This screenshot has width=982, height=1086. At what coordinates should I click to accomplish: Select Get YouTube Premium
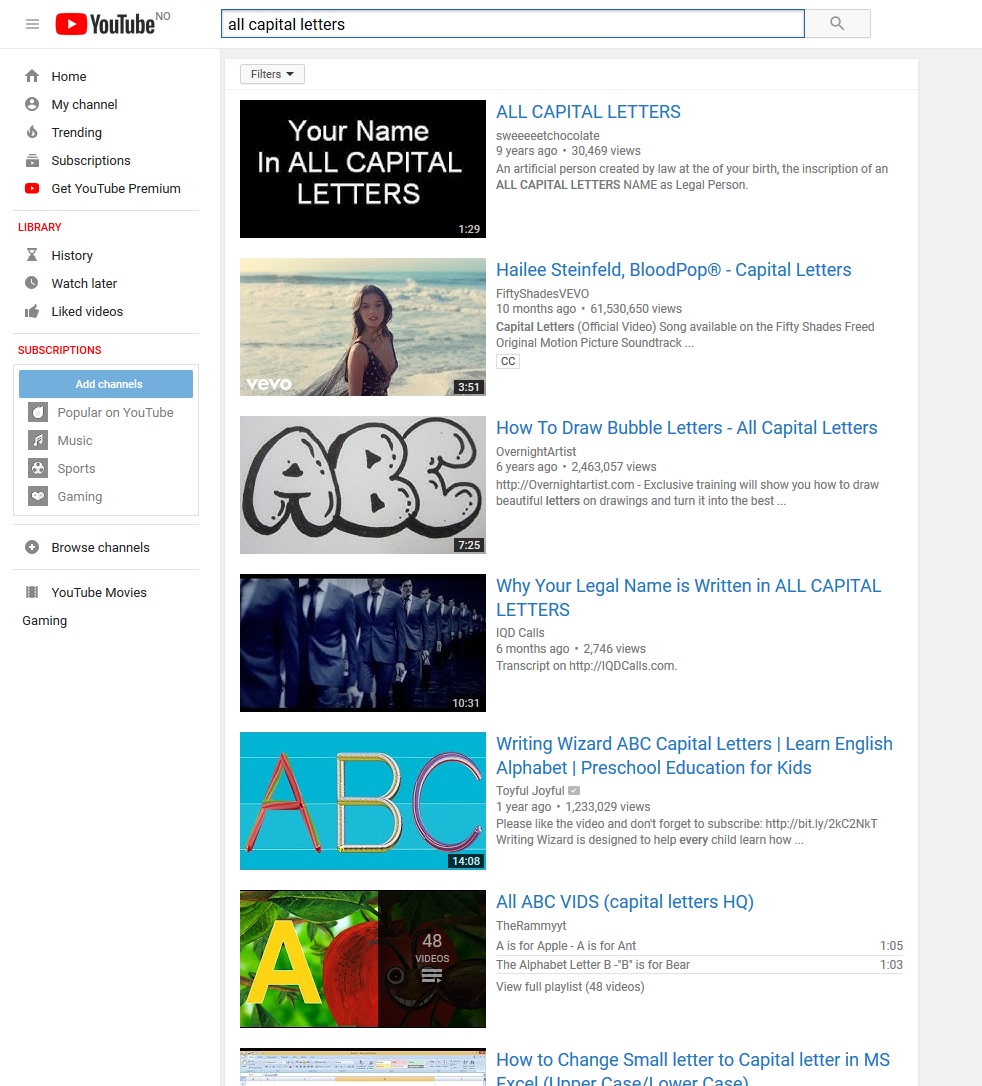pos(116,188)
